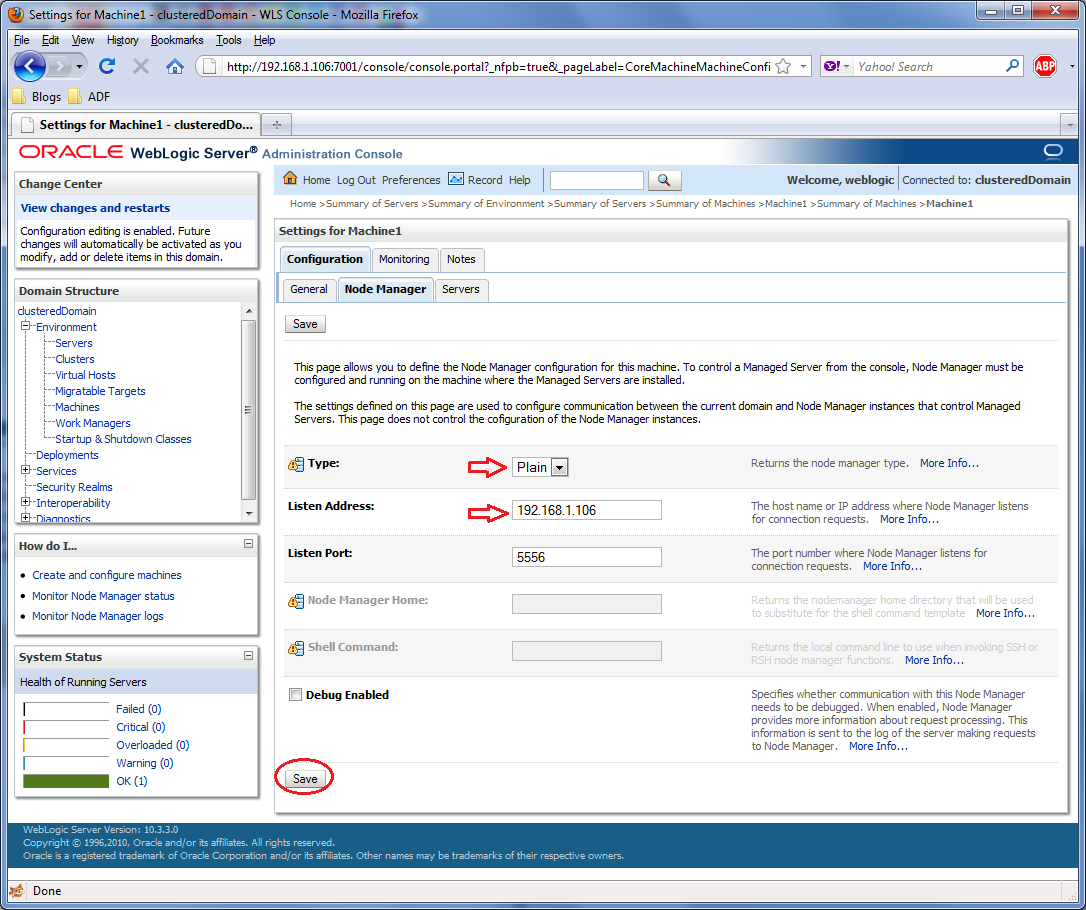
Task: Expand the Diagnostics tree node
Action: coord(26,517)
